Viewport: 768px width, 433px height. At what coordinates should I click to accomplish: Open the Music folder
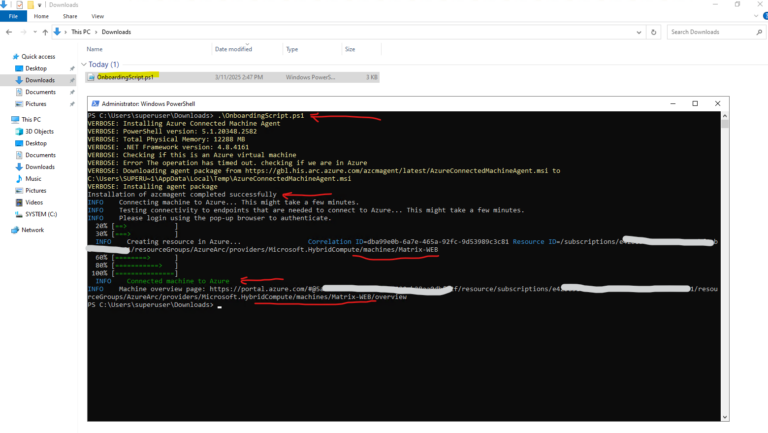coord(33,178)
